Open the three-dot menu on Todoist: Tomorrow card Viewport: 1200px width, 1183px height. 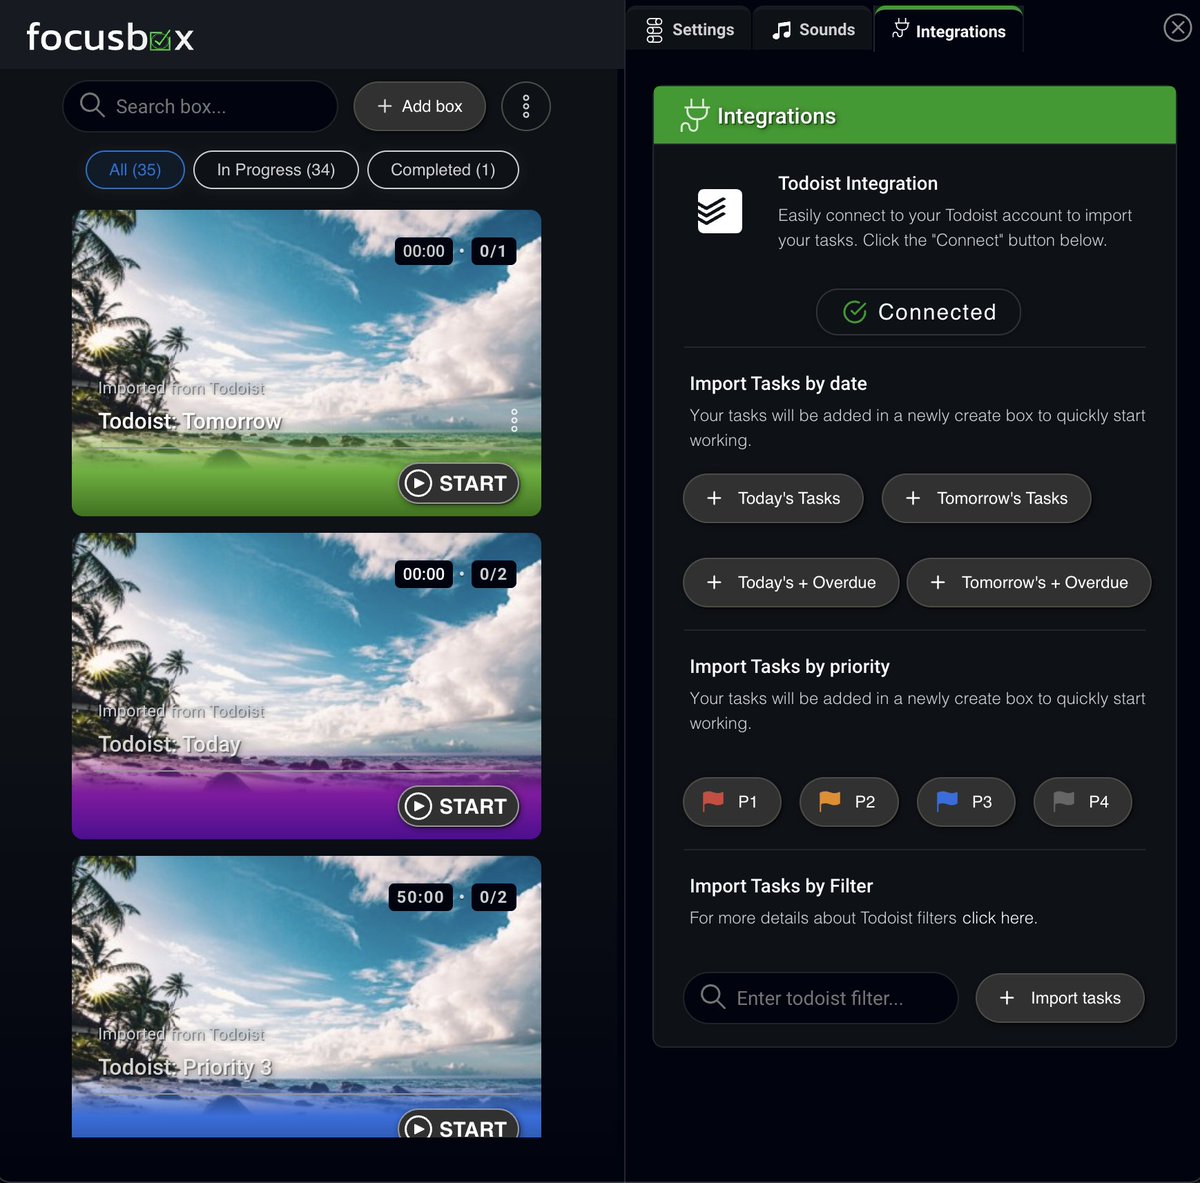click(514, 420)
